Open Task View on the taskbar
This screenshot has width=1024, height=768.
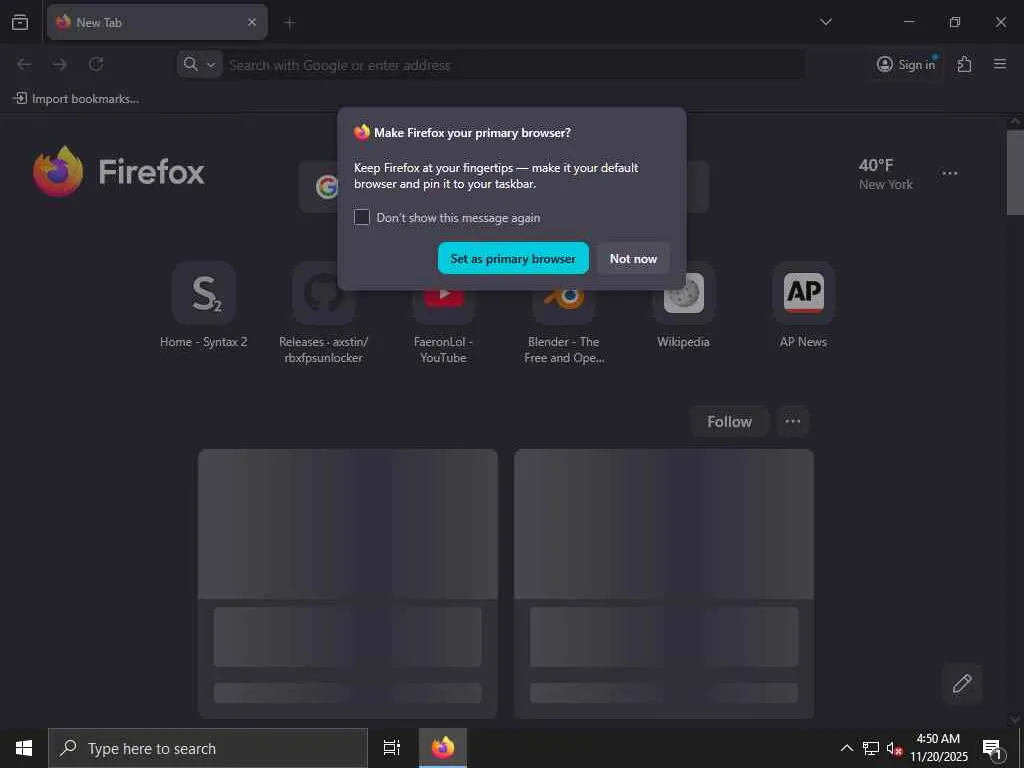click(x=392, y=748)
